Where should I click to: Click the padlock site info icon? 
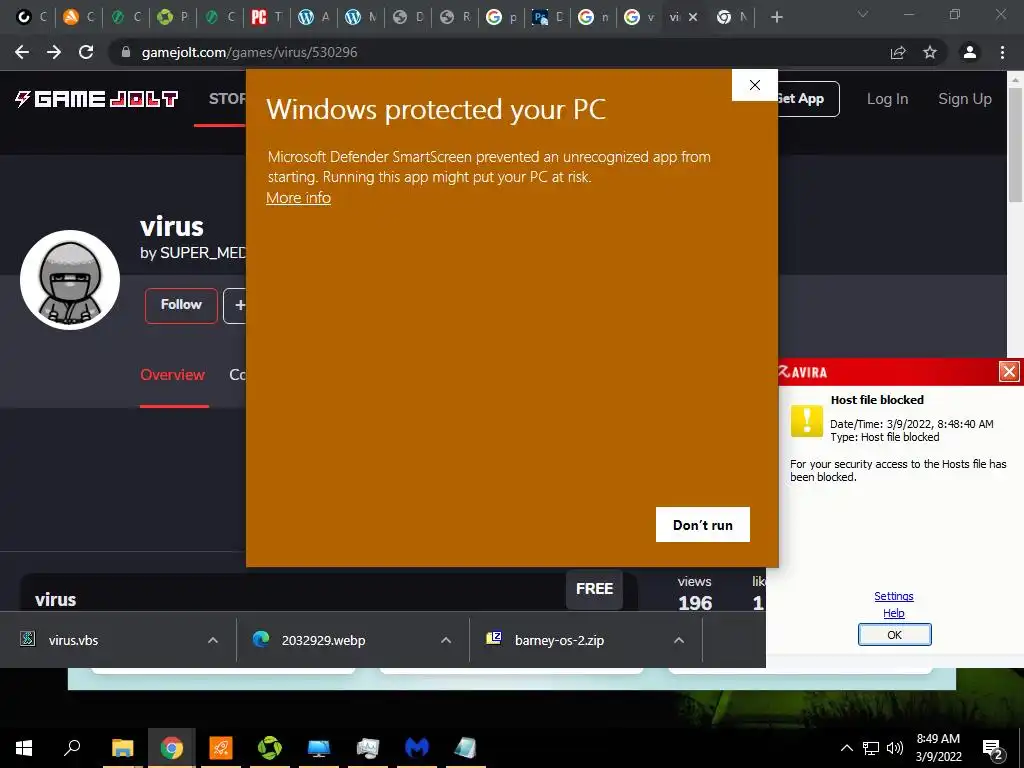(x=126, y=52)
